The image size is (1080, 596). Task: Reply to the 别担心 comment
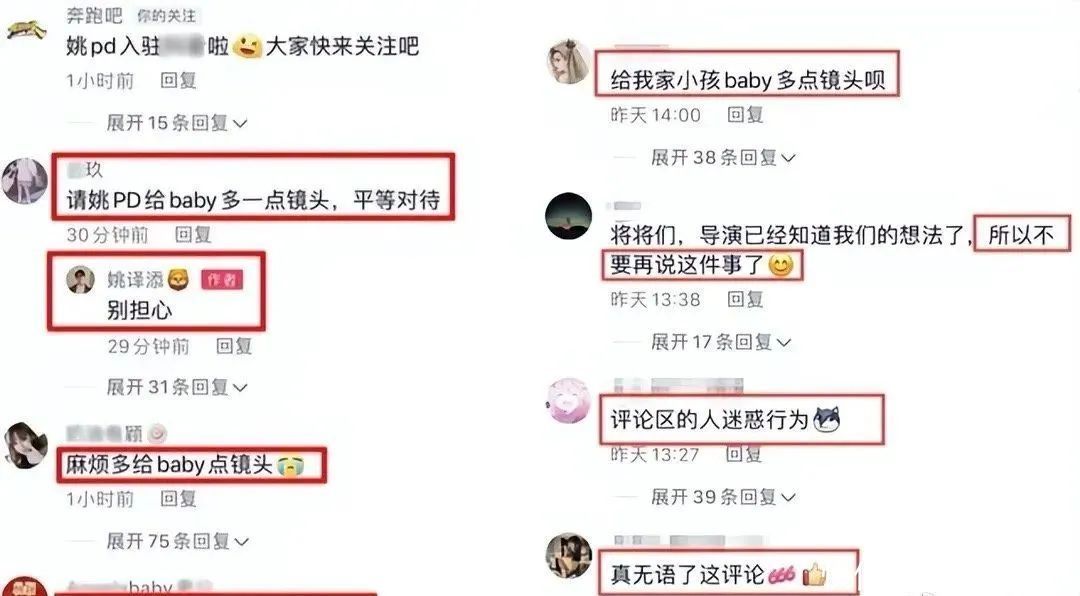pyautogui.click(x=234, y=346)
